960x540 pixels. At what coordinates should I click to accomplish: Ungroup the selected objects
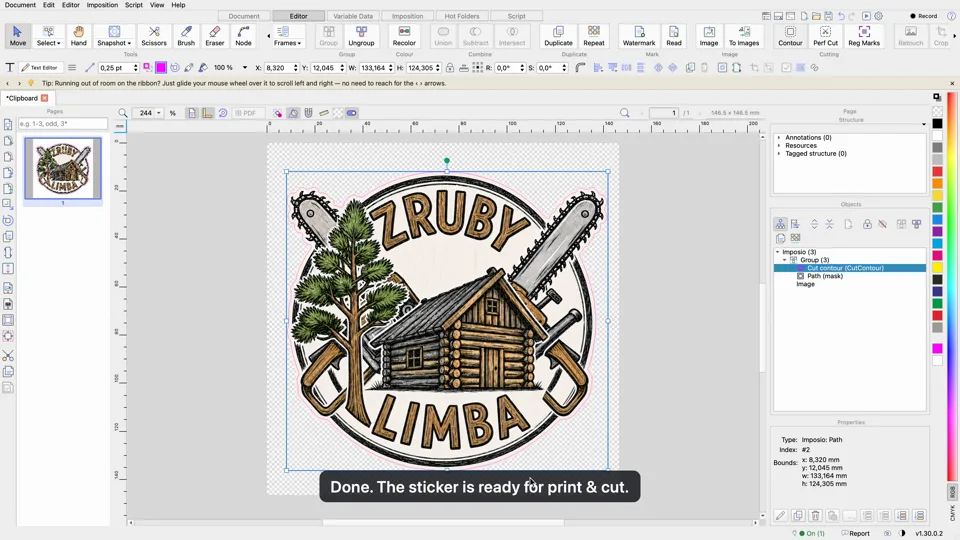pos(361,36)
